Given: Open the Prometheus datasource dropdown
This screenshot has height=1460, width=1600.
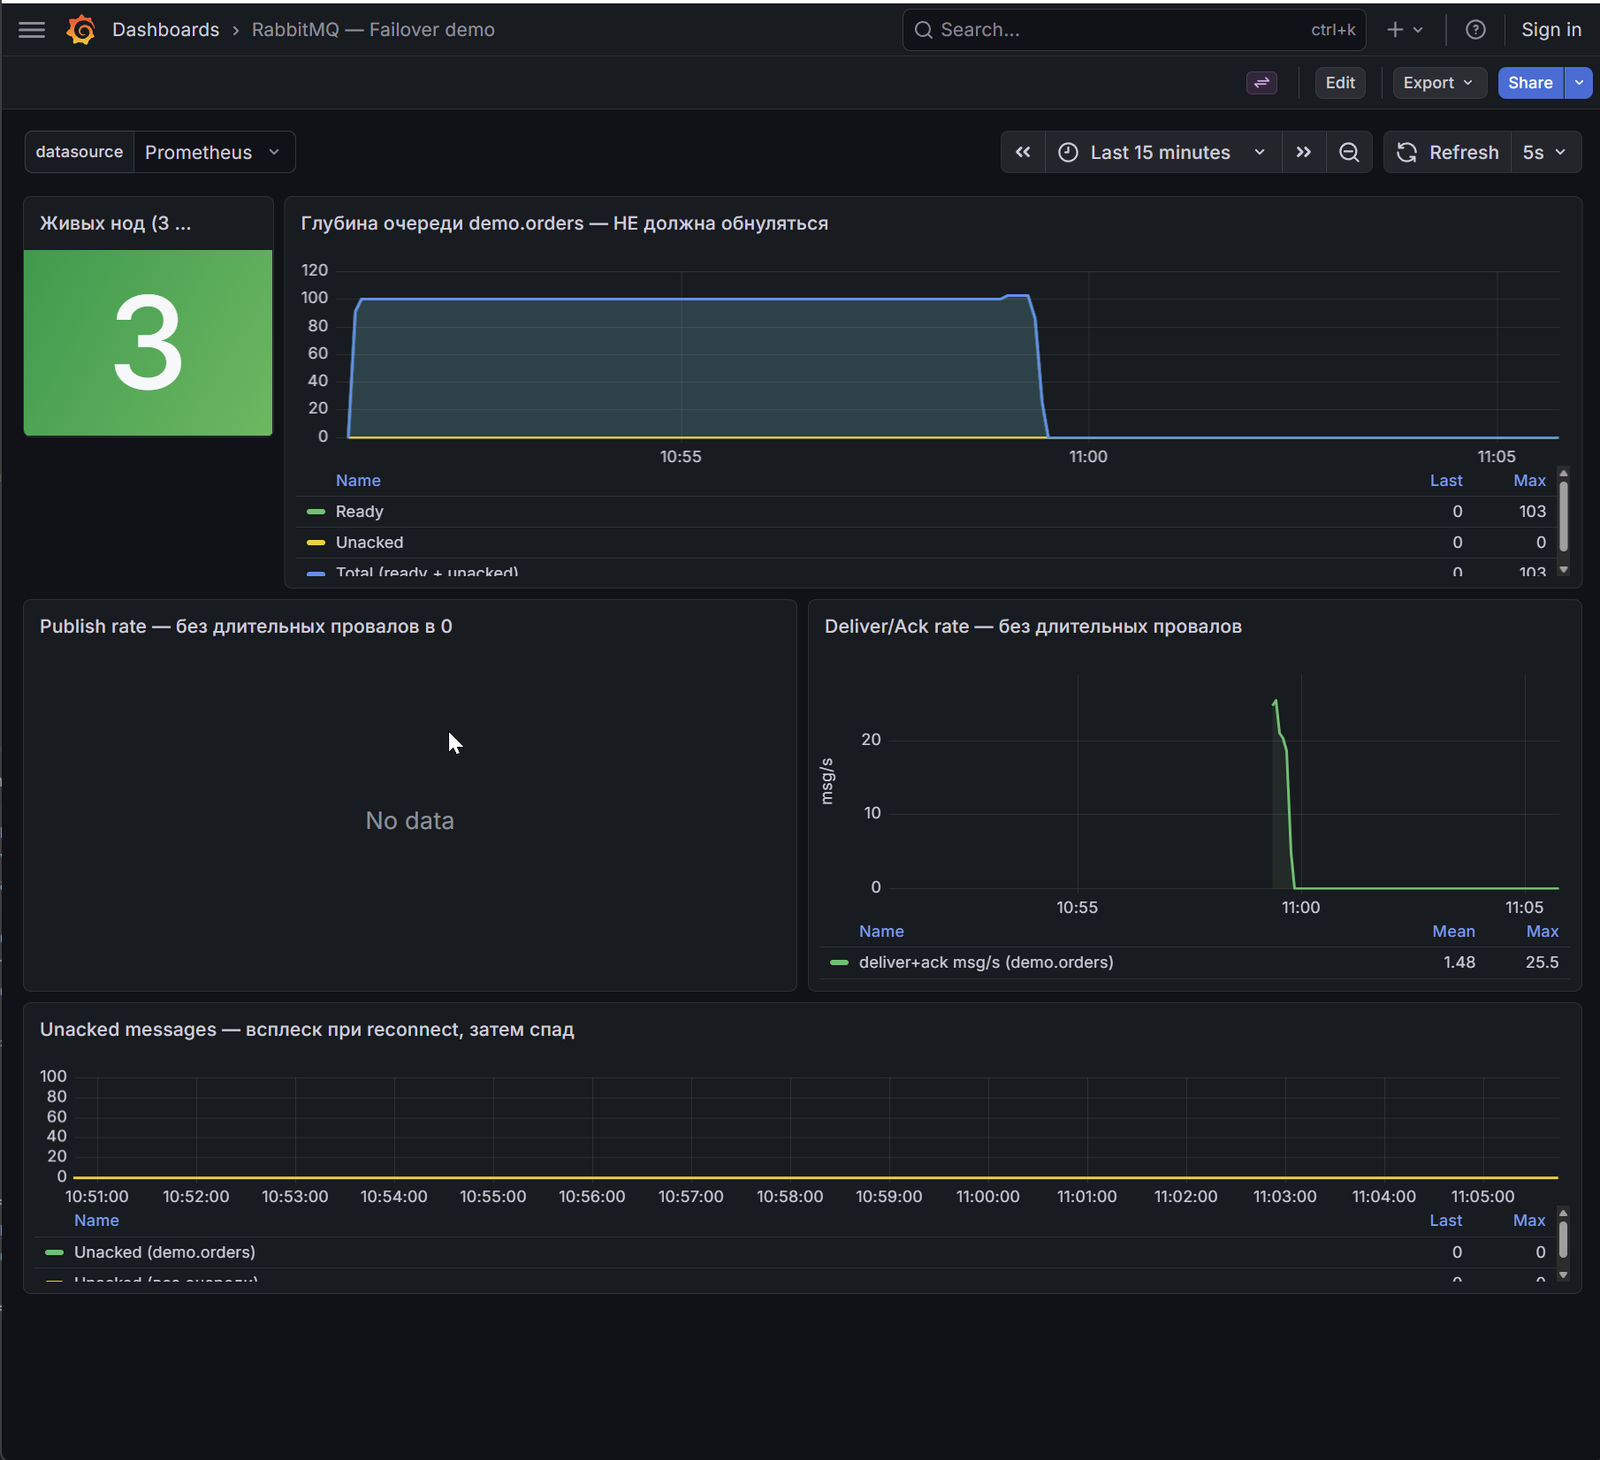Looking at the screenshot, I should click(x=214, y=152).
